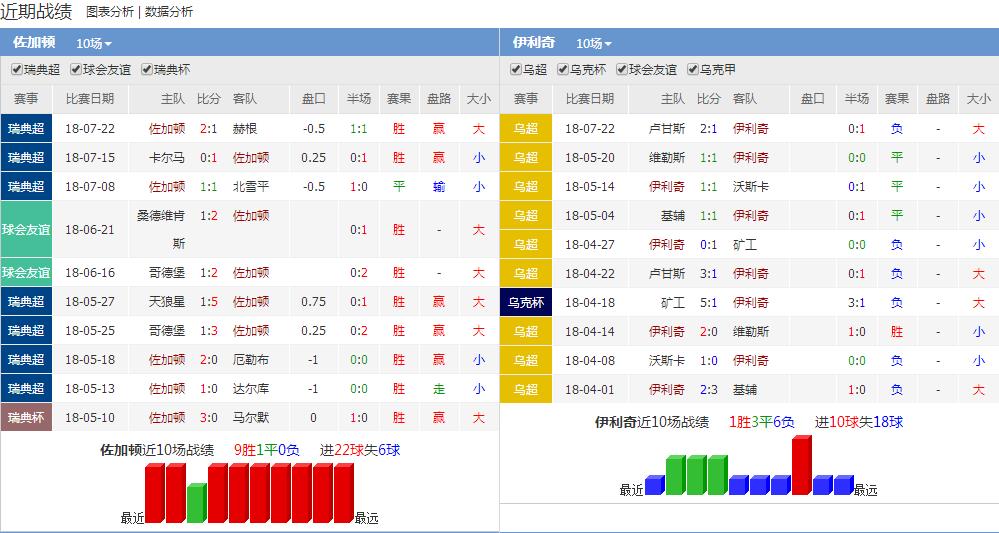Toggle the 瑞典杯 filter checkbox
999x533 pixels.
[147, 70]
